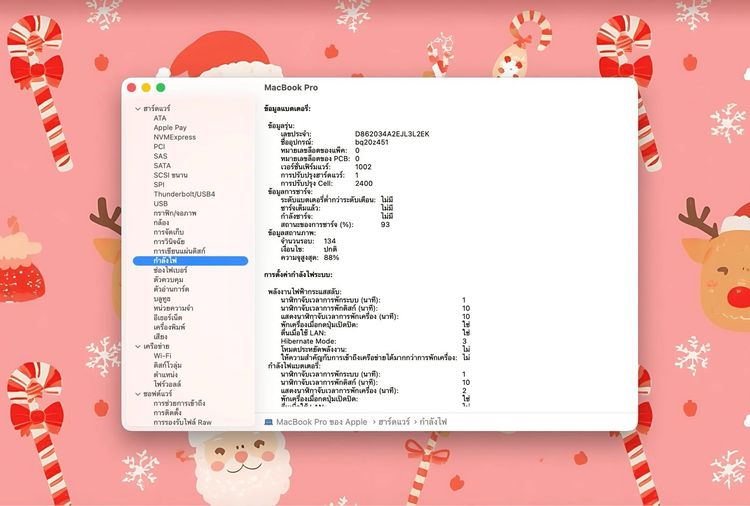Select PCI in the hardware list
Screen dimensions: 750x506
[x=159, y=147]
